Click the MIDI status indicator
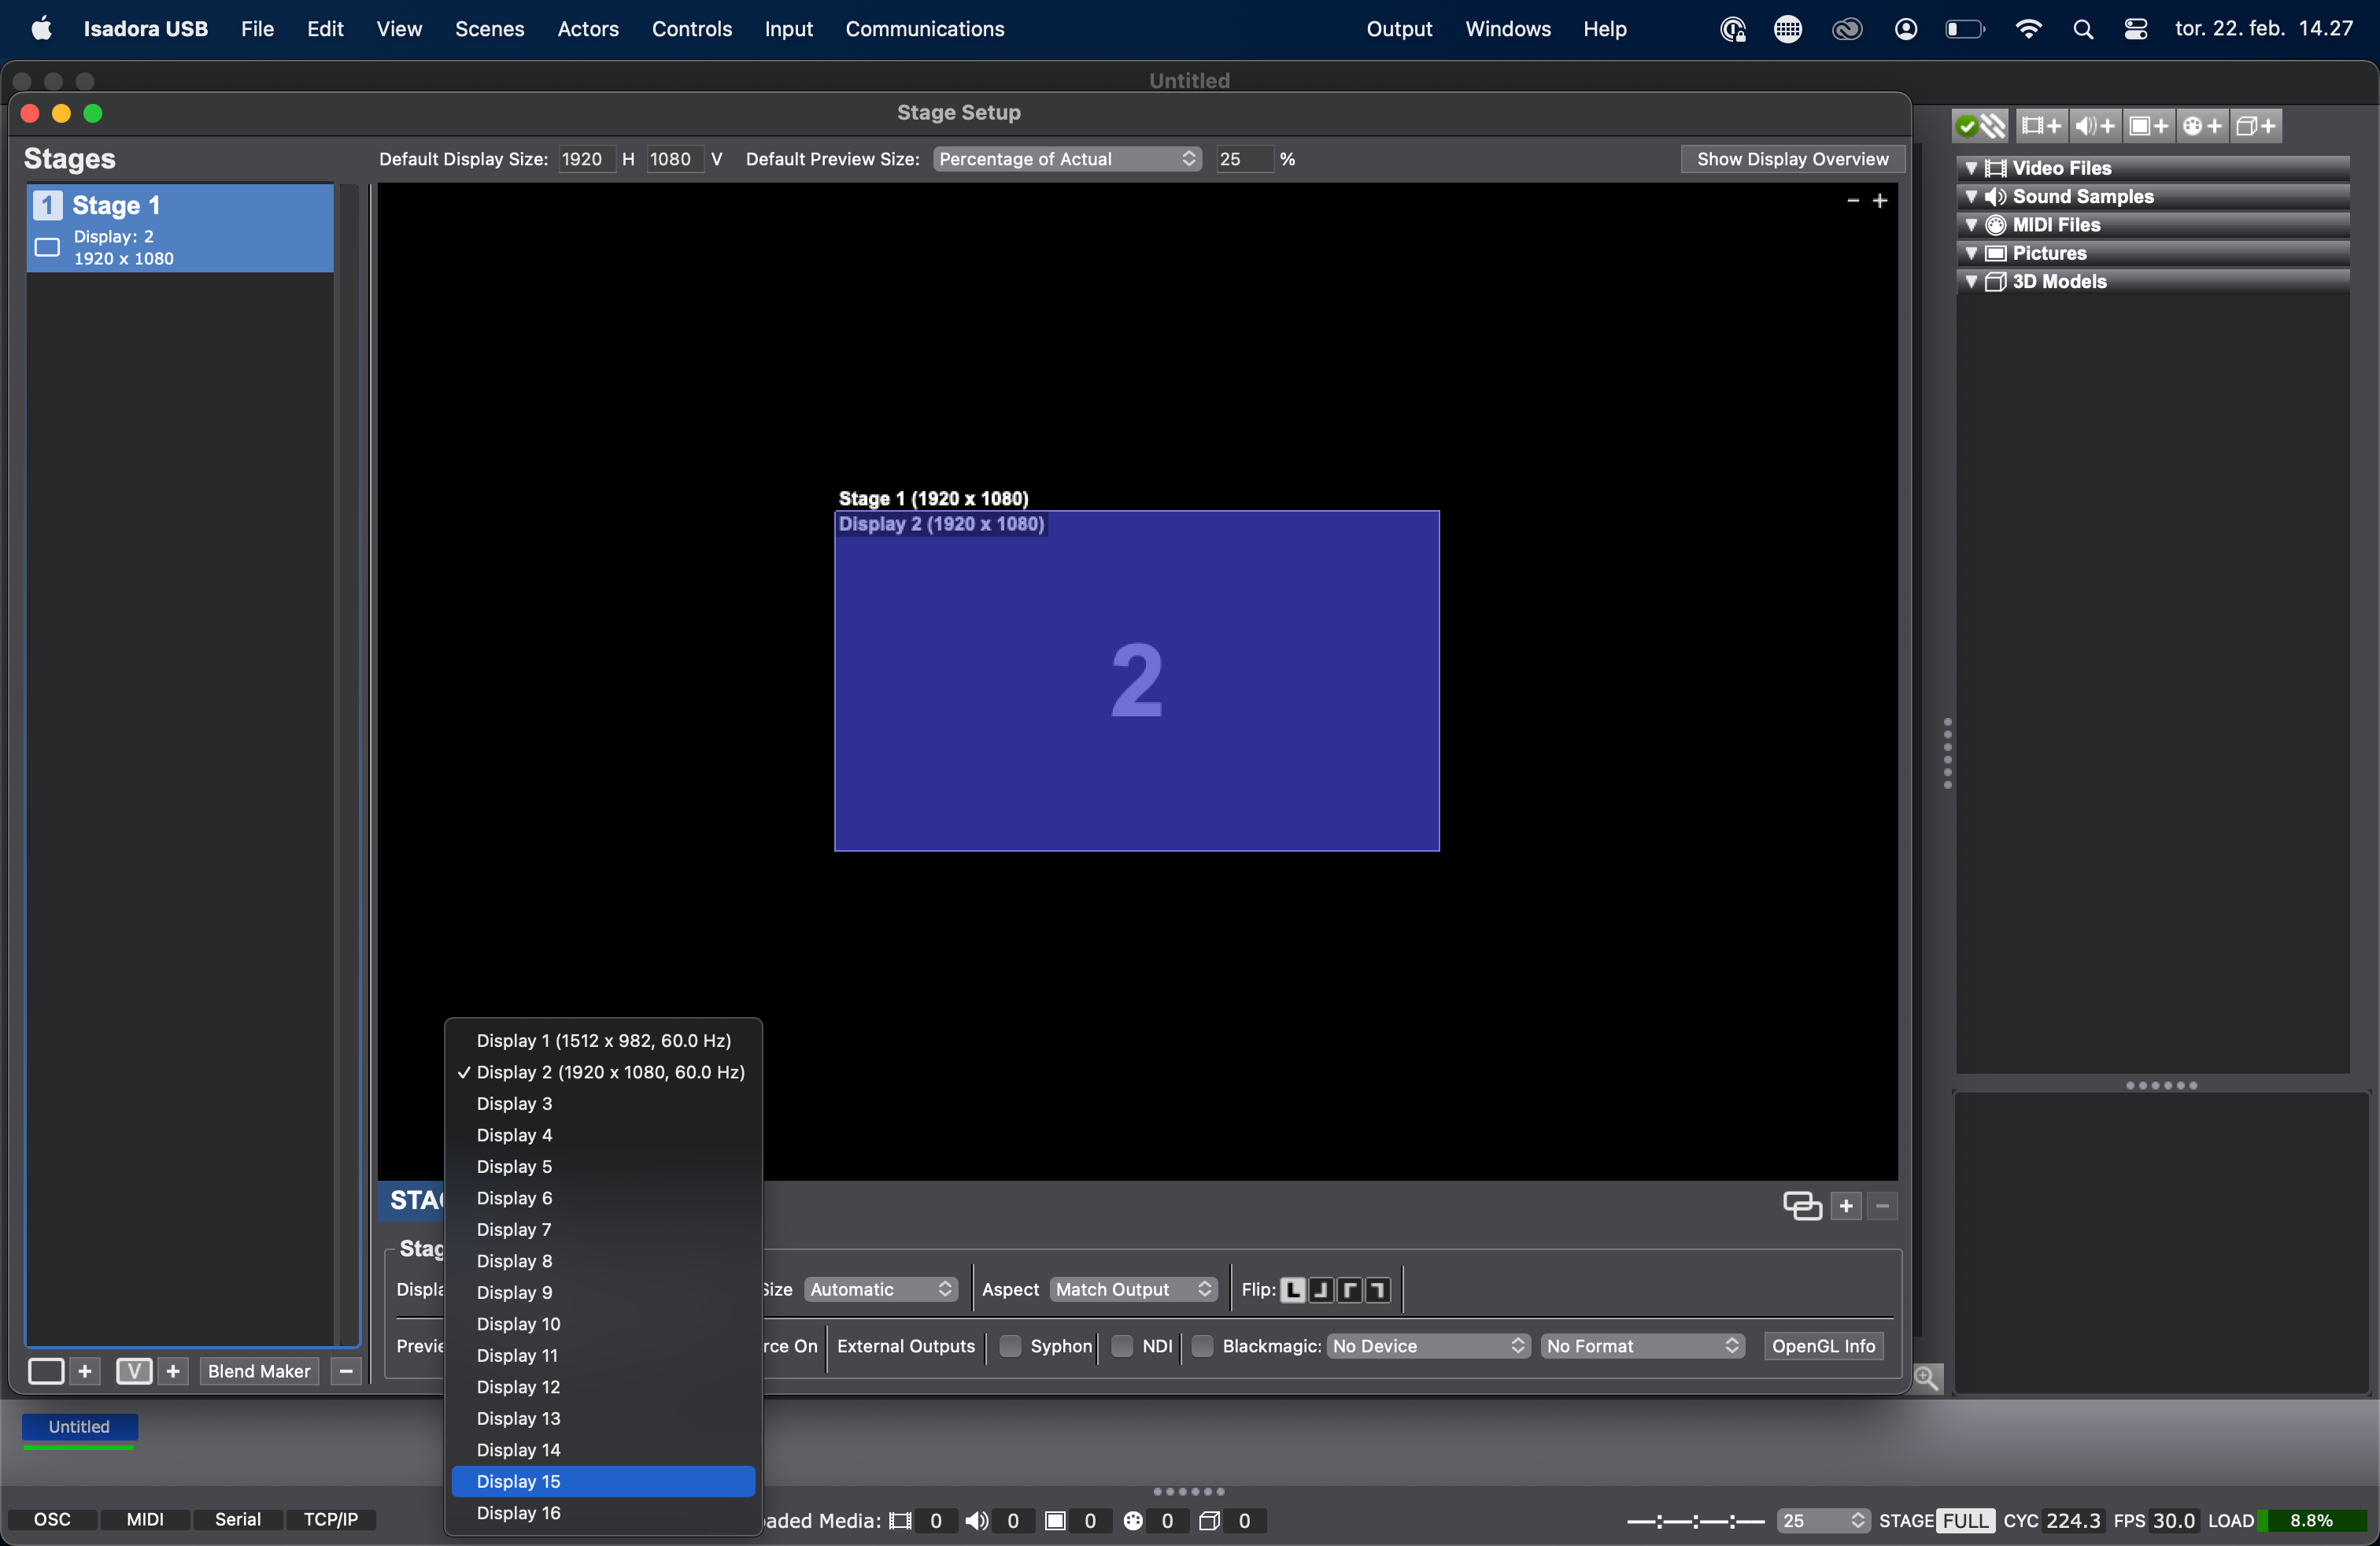This screenshot has height=1546, width=2380. [145, 1520]
